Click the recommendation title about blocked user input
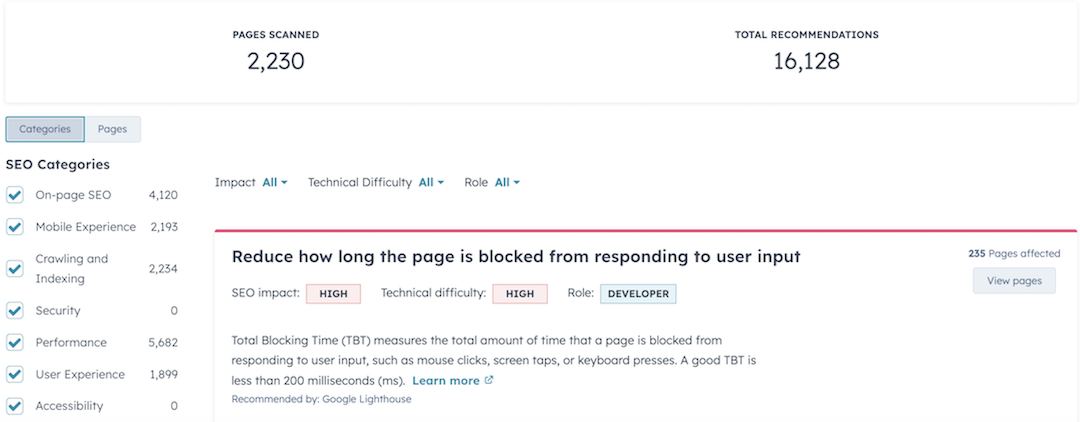The image size is (1080, 422). (x=516, y=256)
